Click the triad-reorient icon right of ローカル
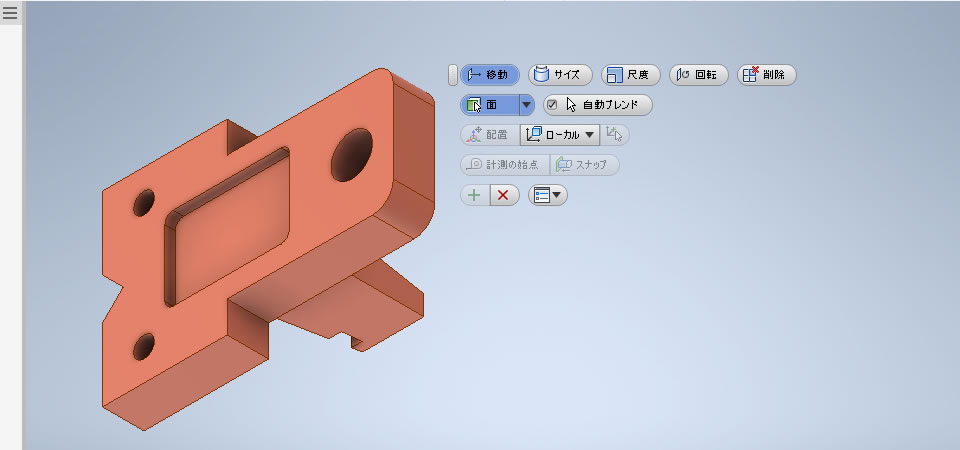 615,135
